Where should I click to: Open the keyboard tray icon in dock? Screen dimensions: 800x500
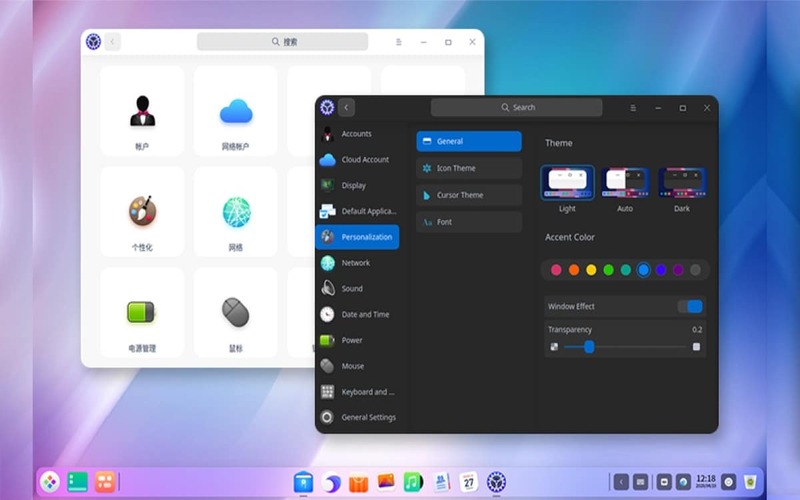click(x=641, y=482)
